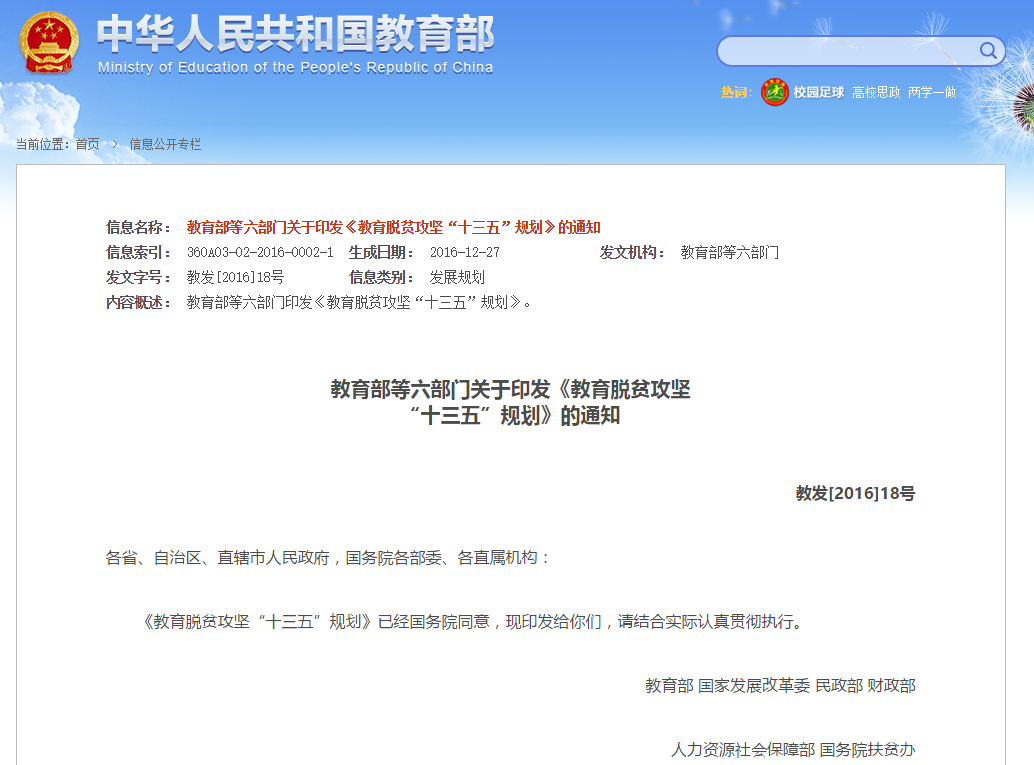Select the index number 360A03-02-2016-0002-1
1034x765 pixels.
coord(260,253)
